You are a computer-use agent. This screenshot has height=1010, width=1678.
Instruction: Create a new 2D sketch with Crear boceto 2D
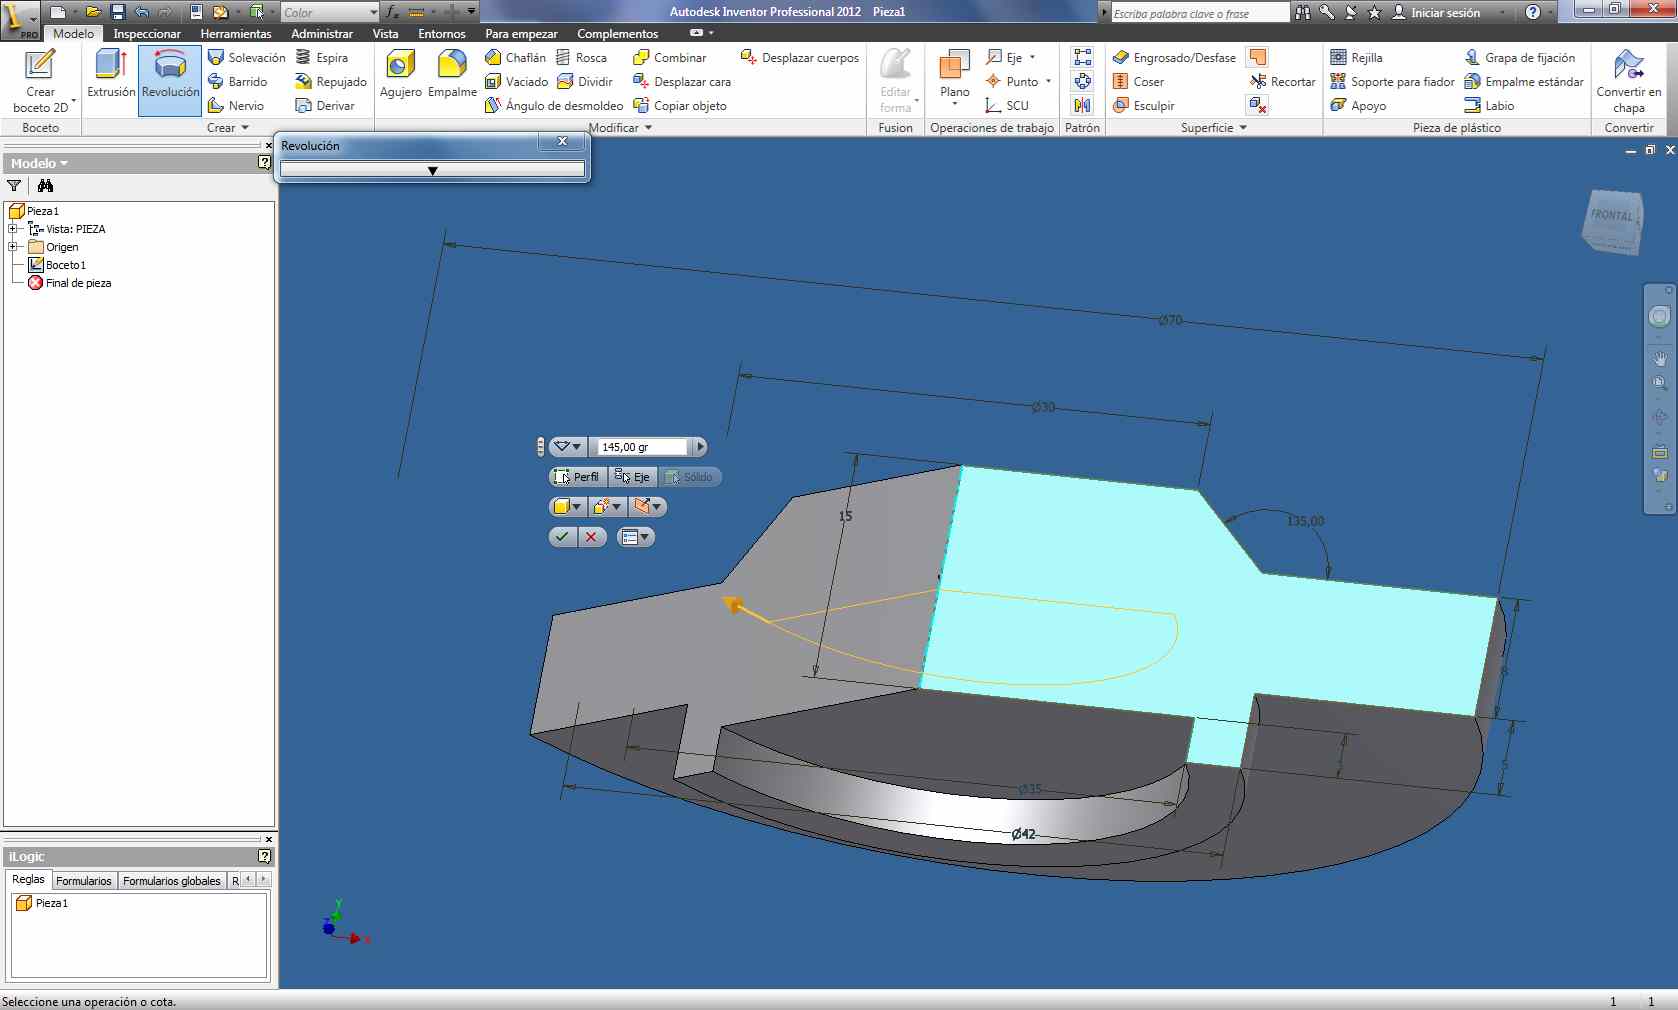pyautogui.click(x=40, y=80)
